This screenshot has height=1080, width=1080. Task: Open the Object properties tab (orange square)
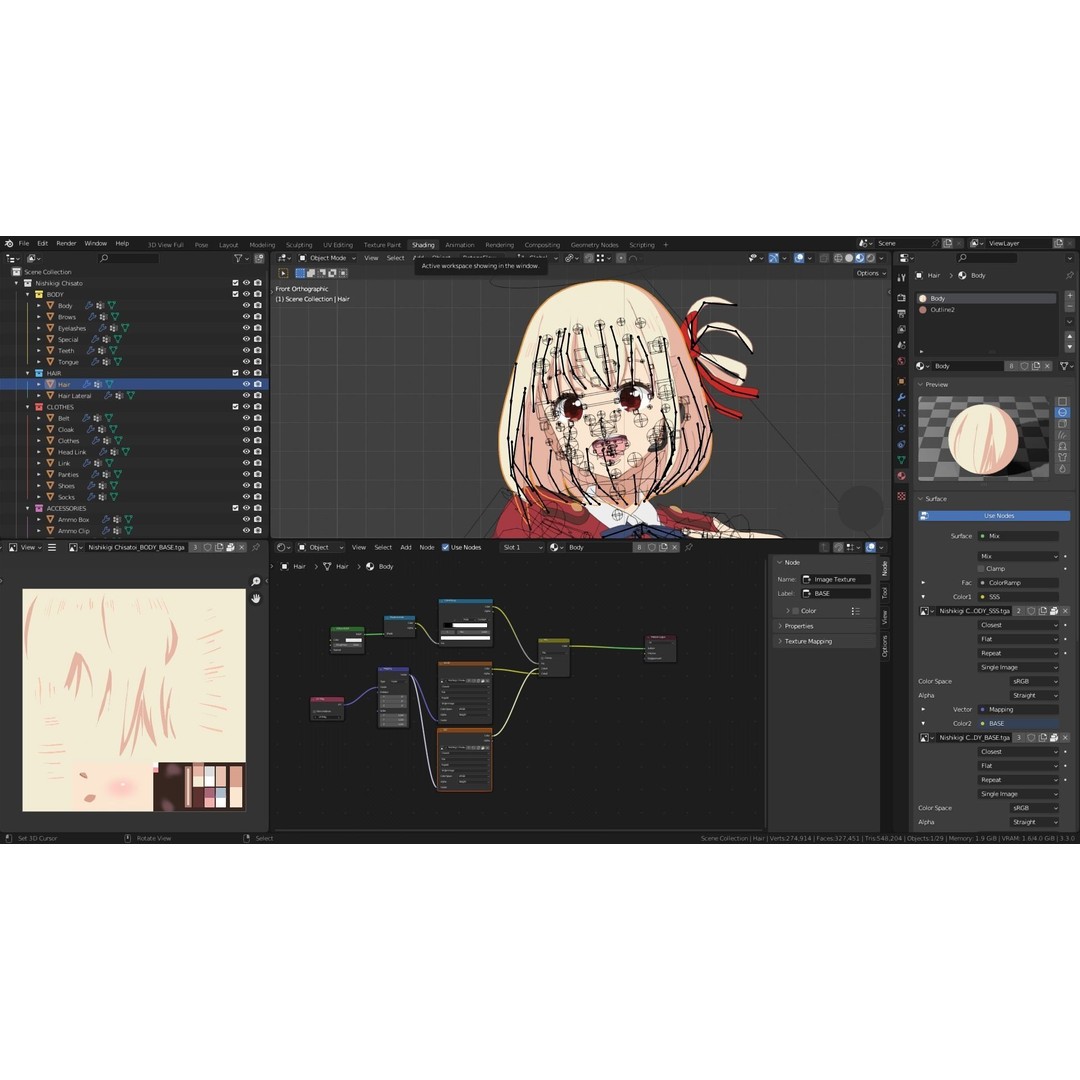(901, 381)
